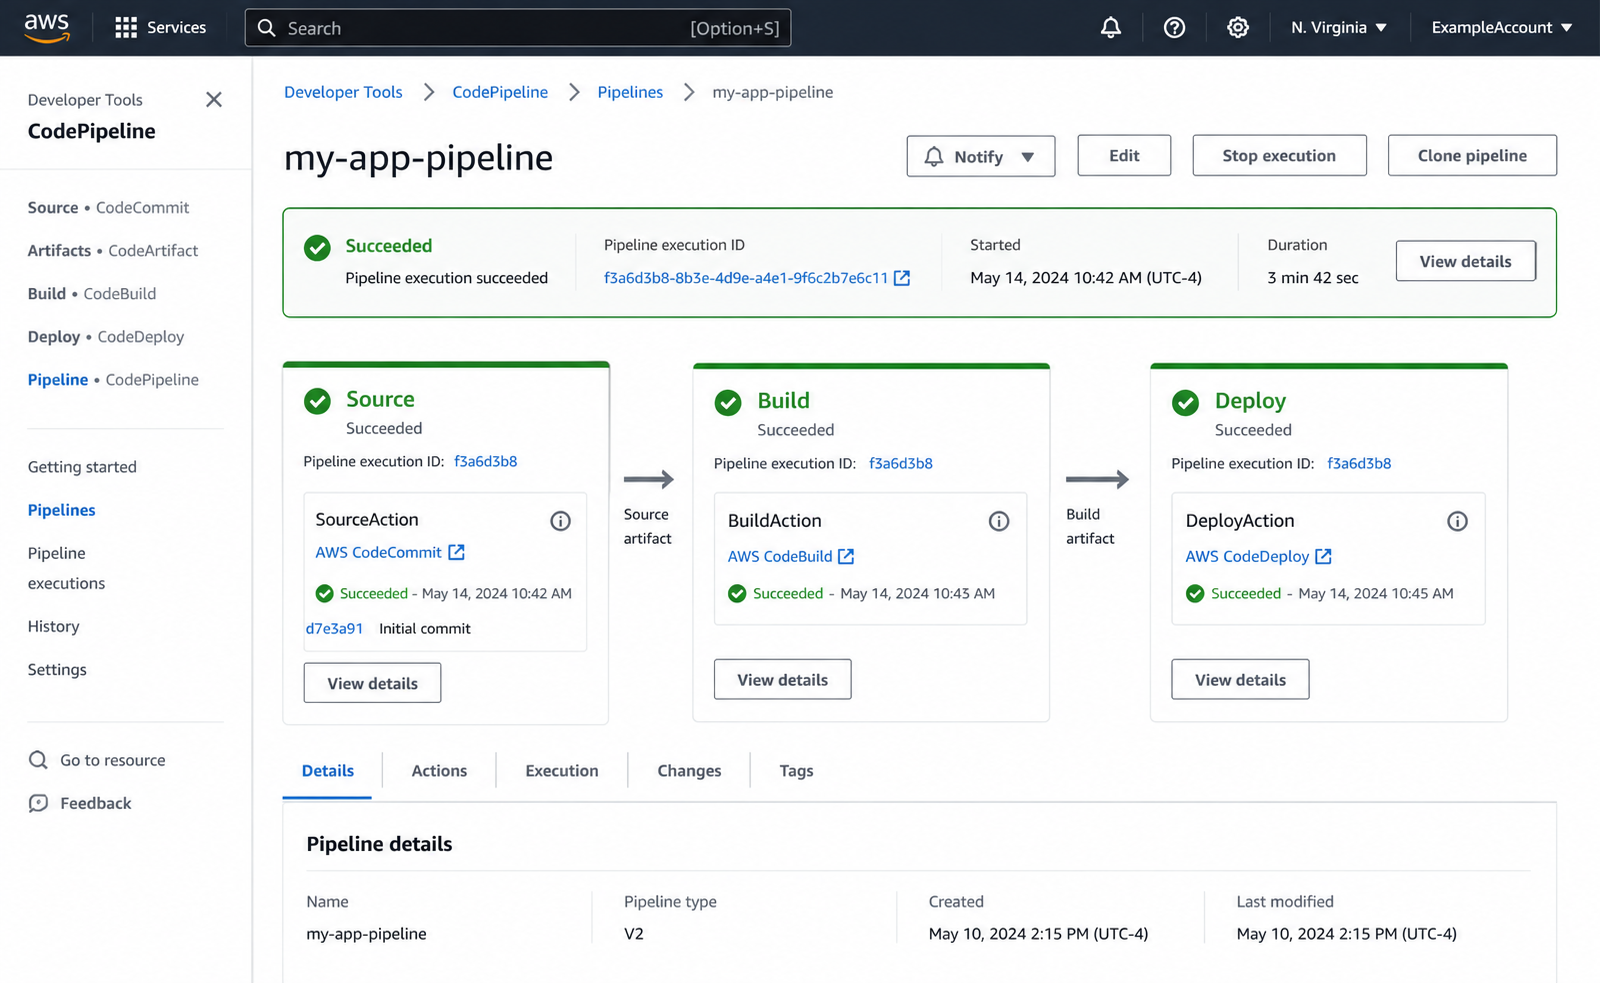Click View details under Build stage
Image resolution: width=1600 pixels, height=983 pixels.
(782, 680)
